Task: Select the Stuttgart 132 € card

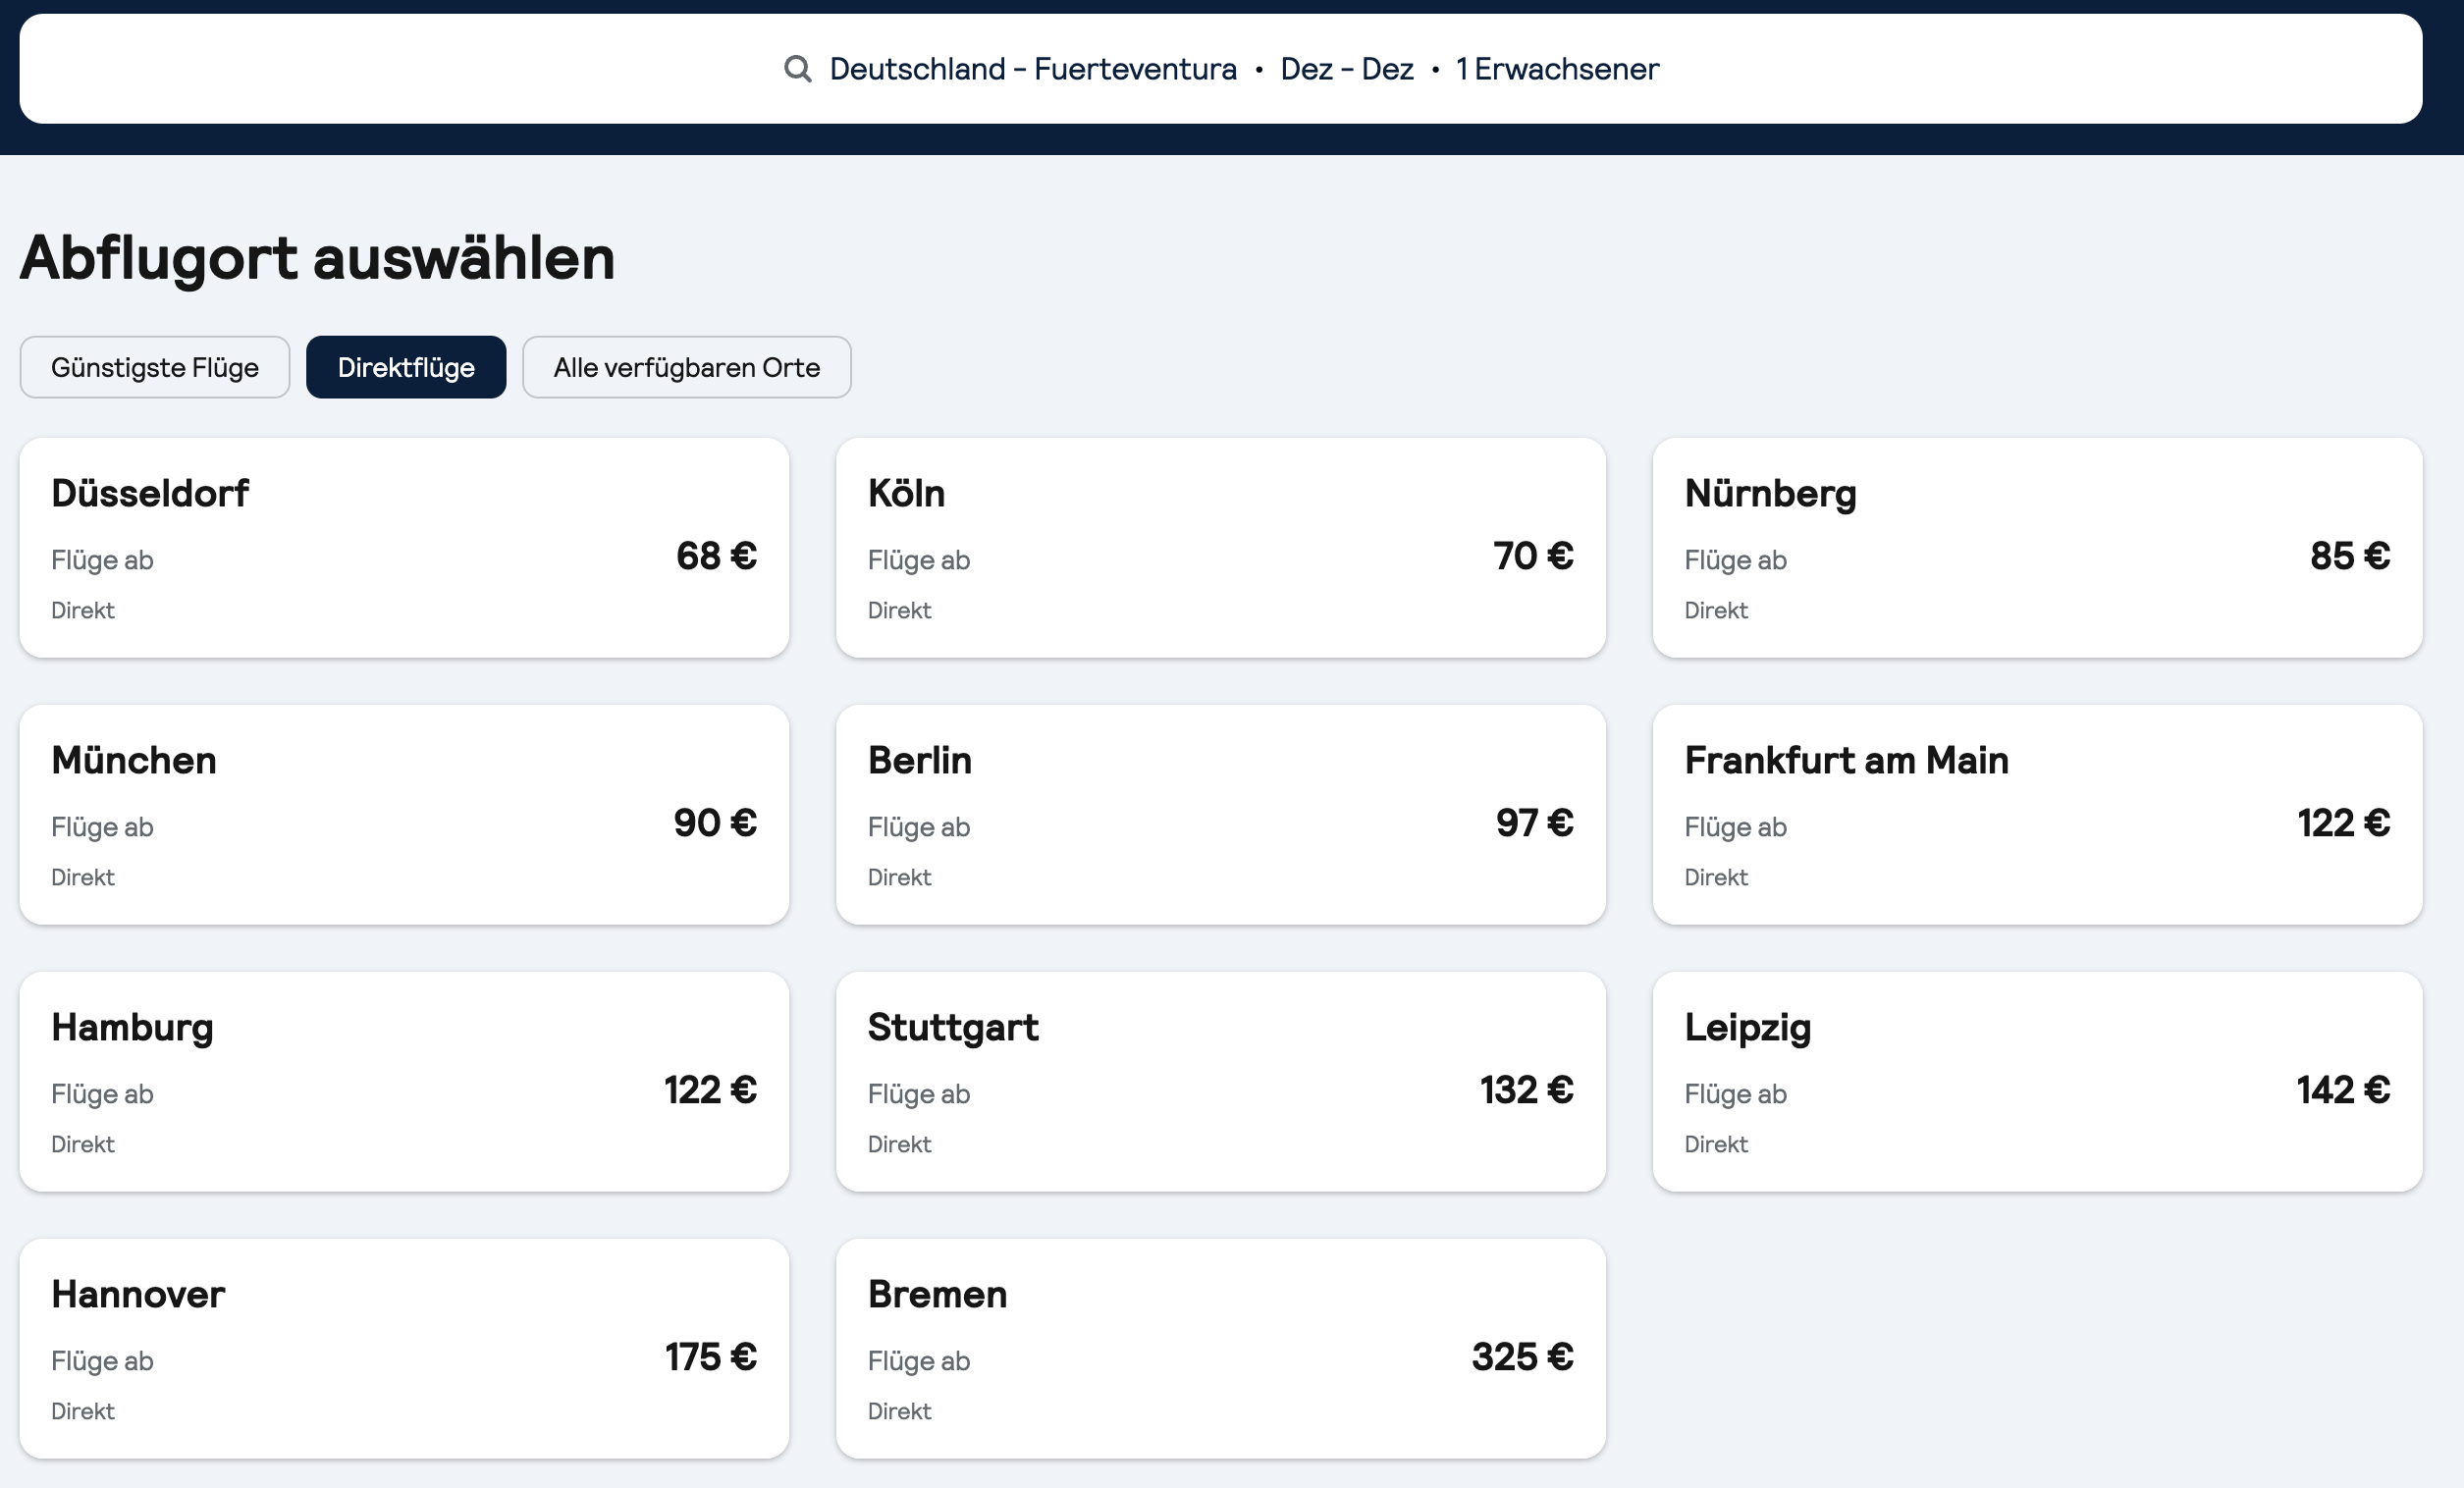Action: pos(1220,1081)
